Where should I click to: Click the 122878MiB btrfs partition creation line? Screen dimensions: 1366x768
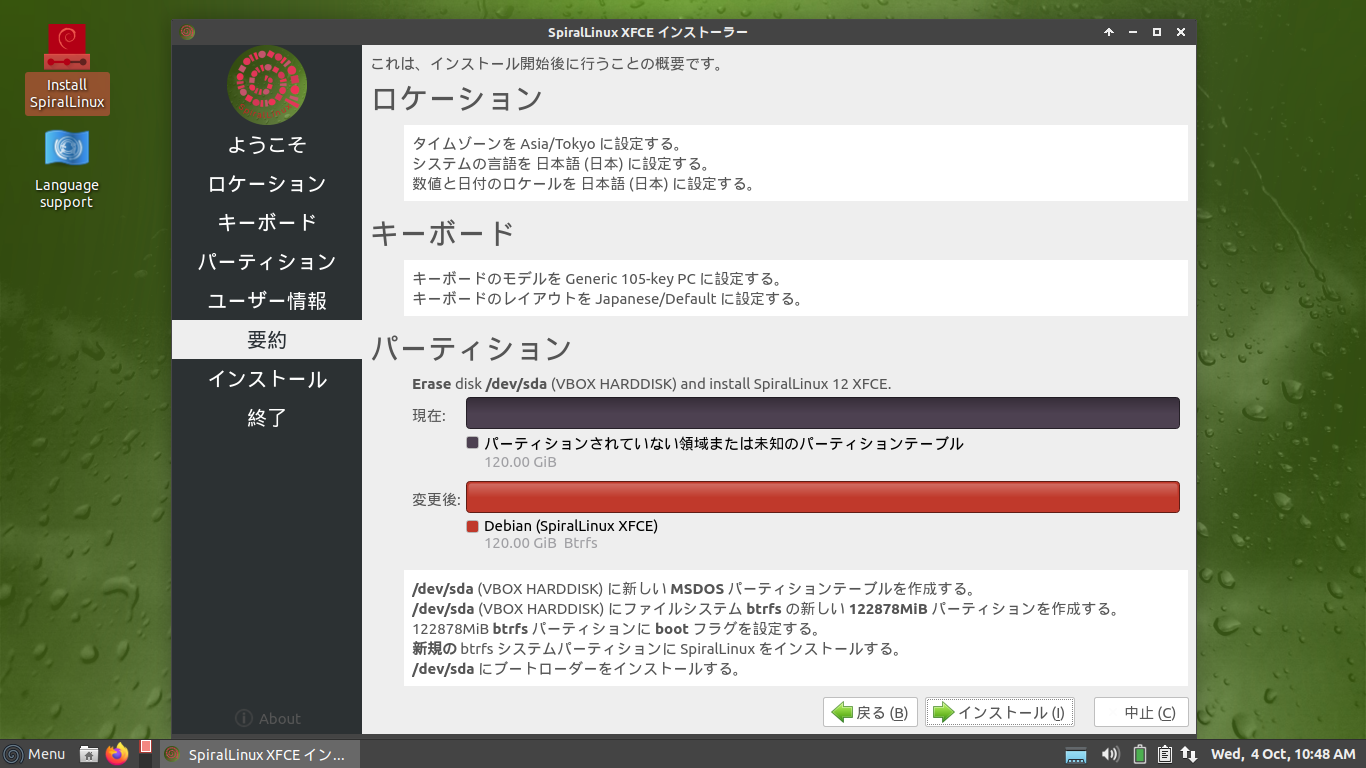coord(765,609)
